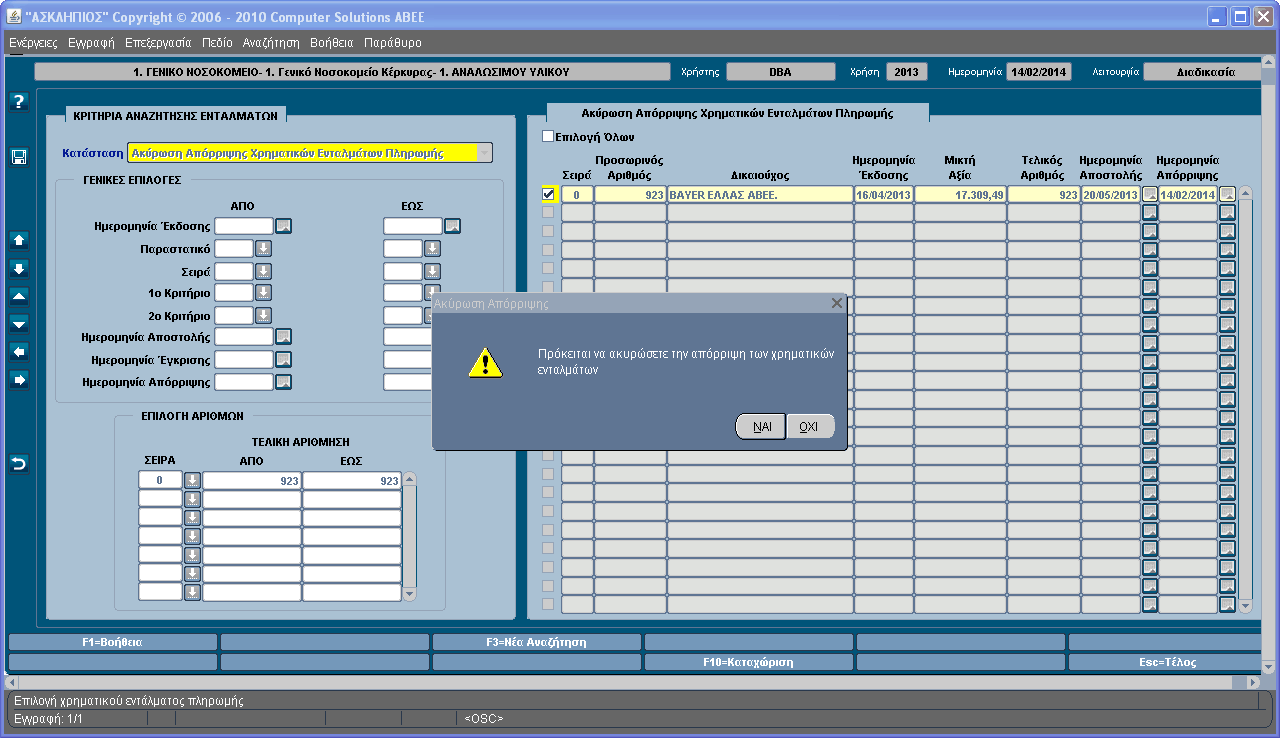Uncheck the BAYER ΕΛΛΑΣ row checkbox
Viewport: 1280px width, 738px height.
coord(548,194)
